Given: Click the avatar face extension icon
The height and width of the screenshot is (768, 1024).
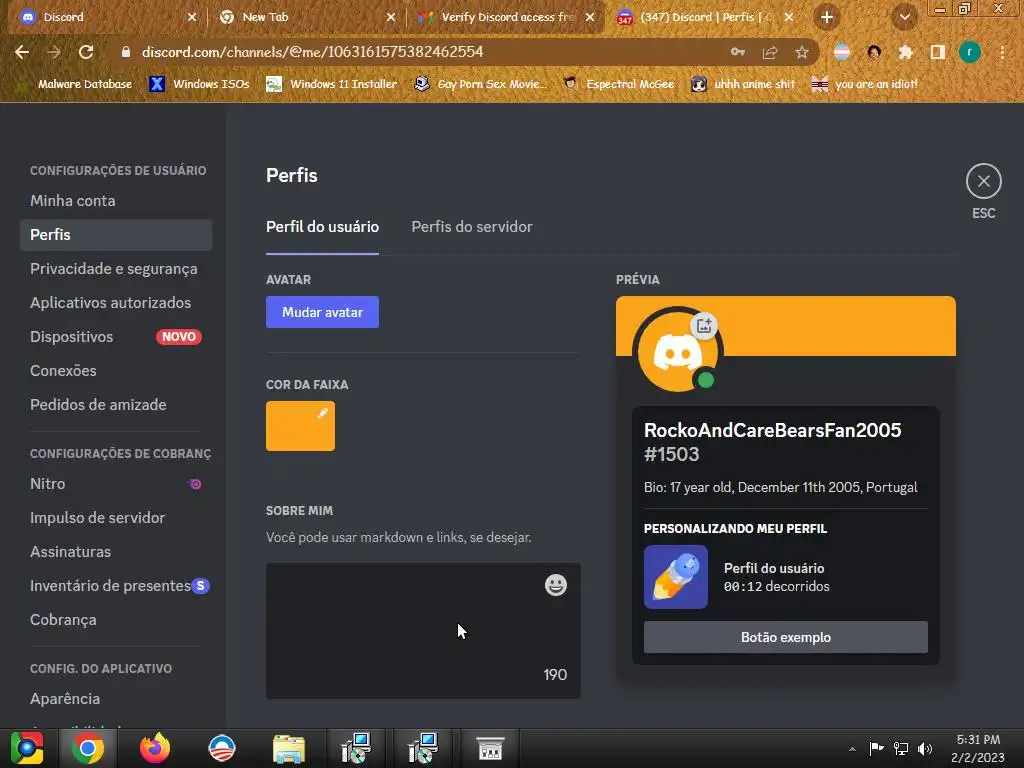Looking at the screenshot, I should pyautogui.click(x=874, y=52).
